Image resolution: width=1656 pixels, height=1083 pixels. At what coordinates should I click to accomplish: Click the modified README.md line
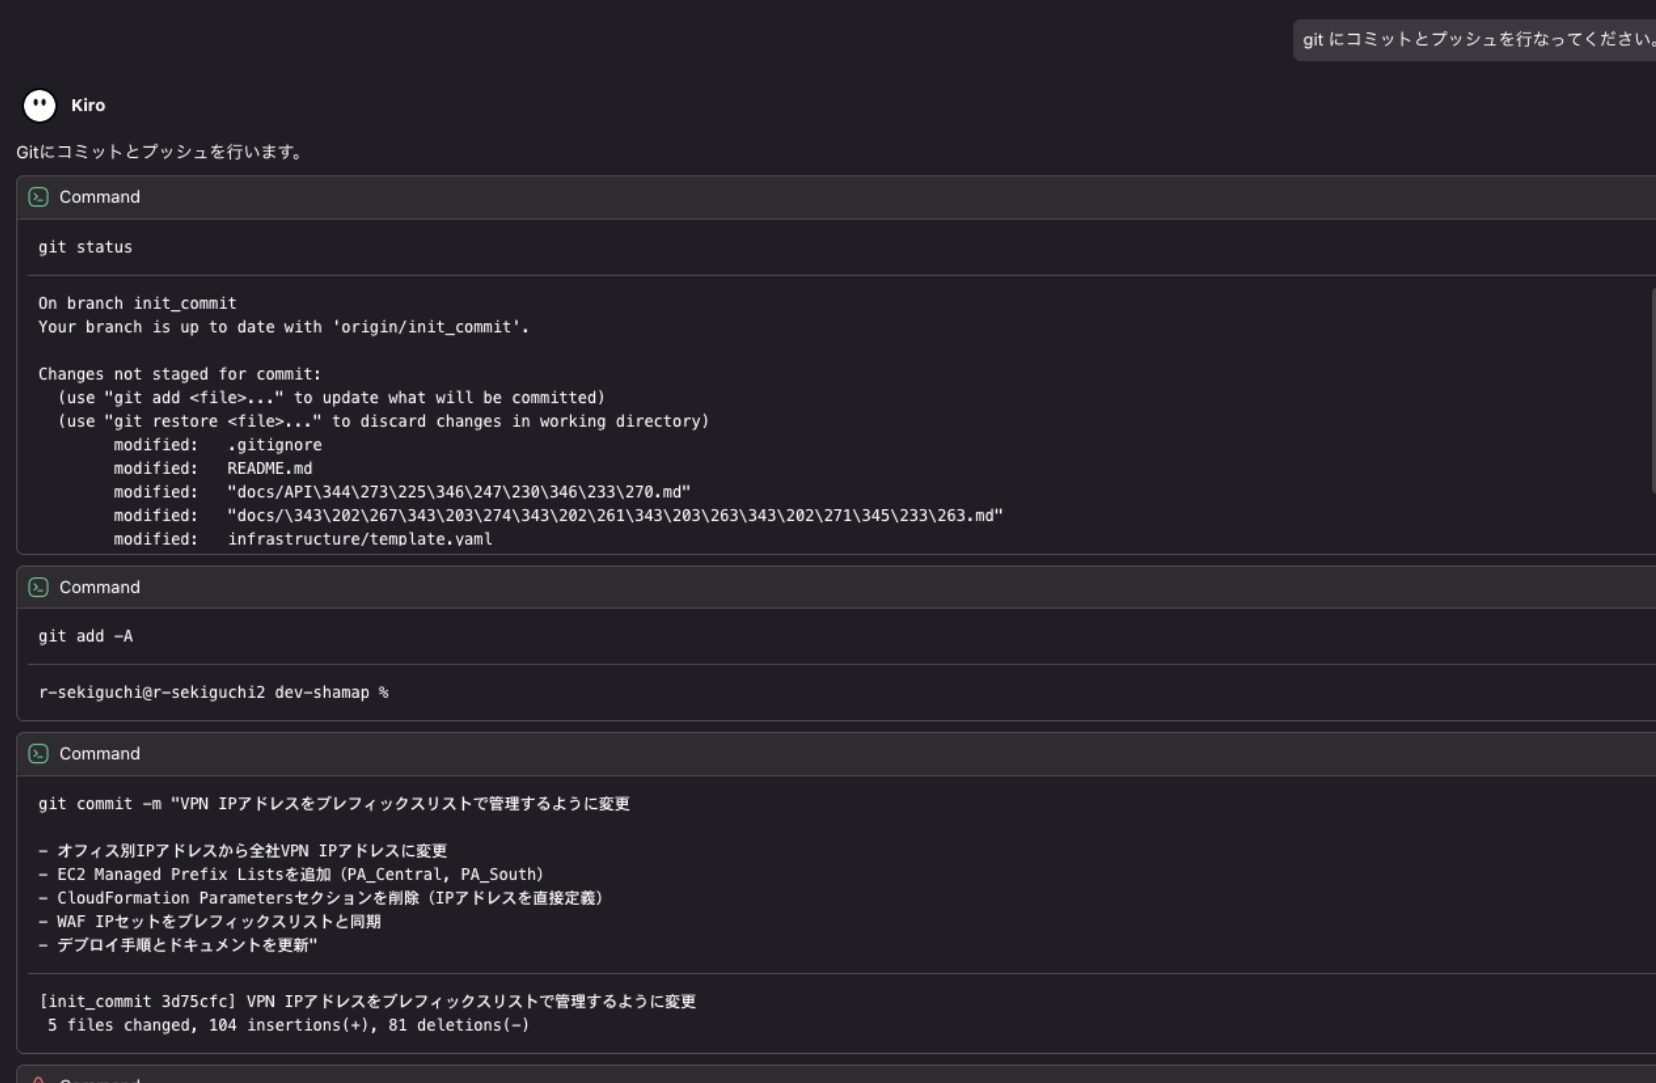[x=213, y=468]
